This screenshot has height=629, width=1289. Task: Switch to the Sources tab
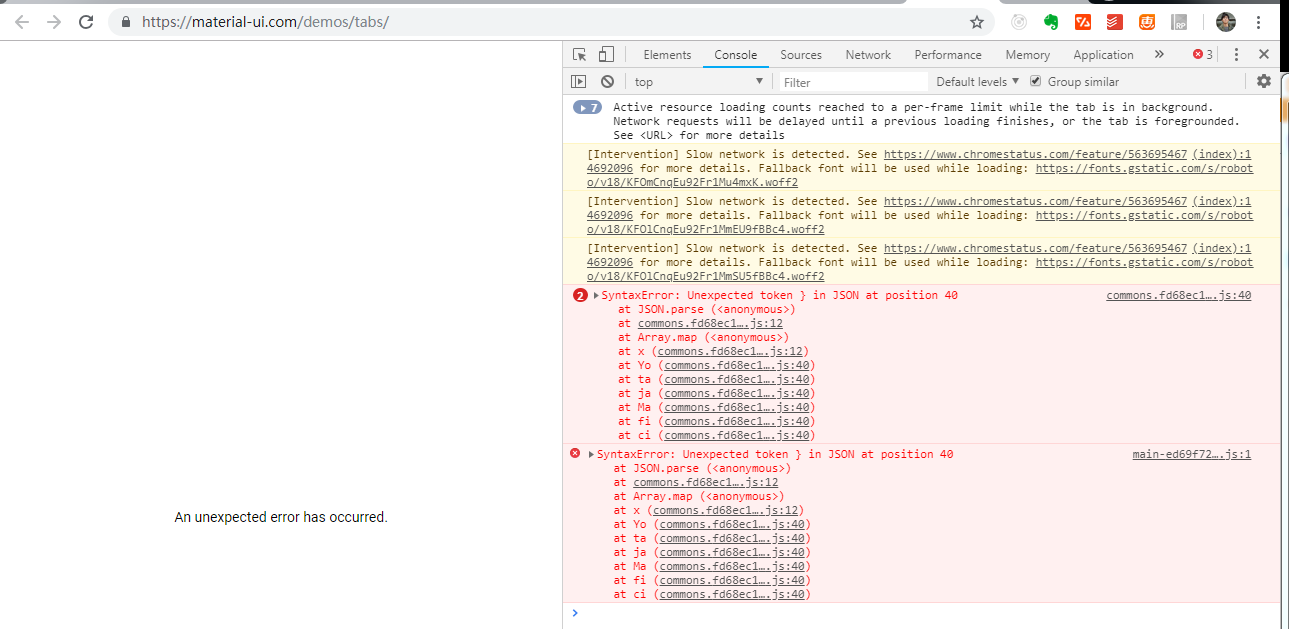click(x=800, y=54)
